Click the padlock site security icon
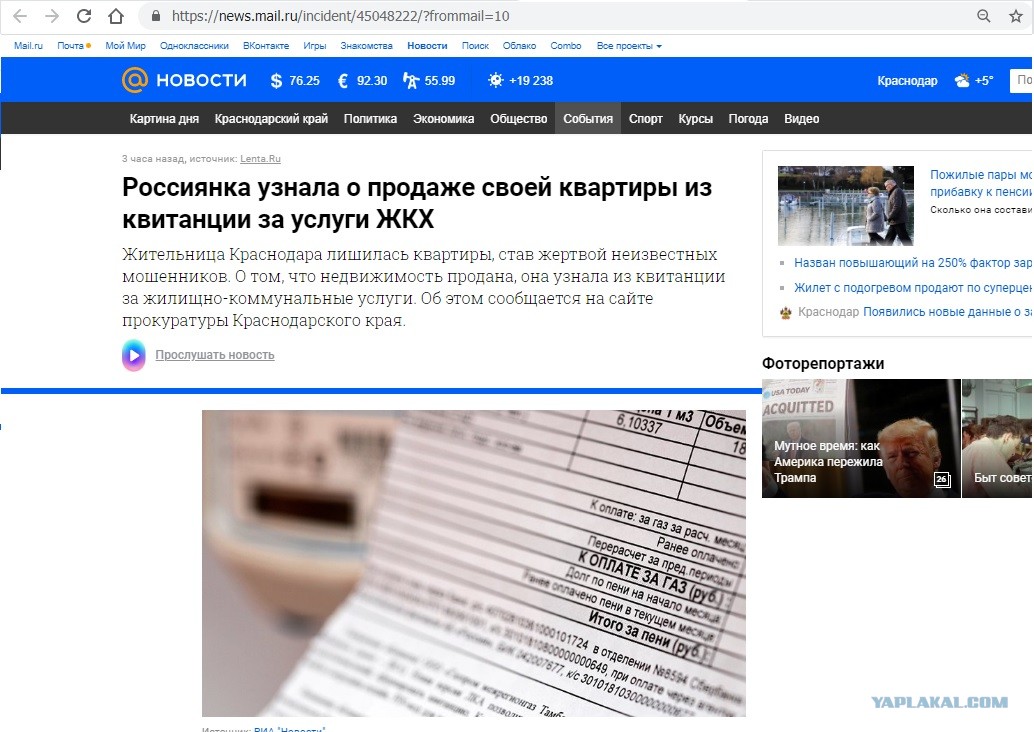Image resolution: width=1034 pixels, height=732 pixels. [x=156, y=16]
